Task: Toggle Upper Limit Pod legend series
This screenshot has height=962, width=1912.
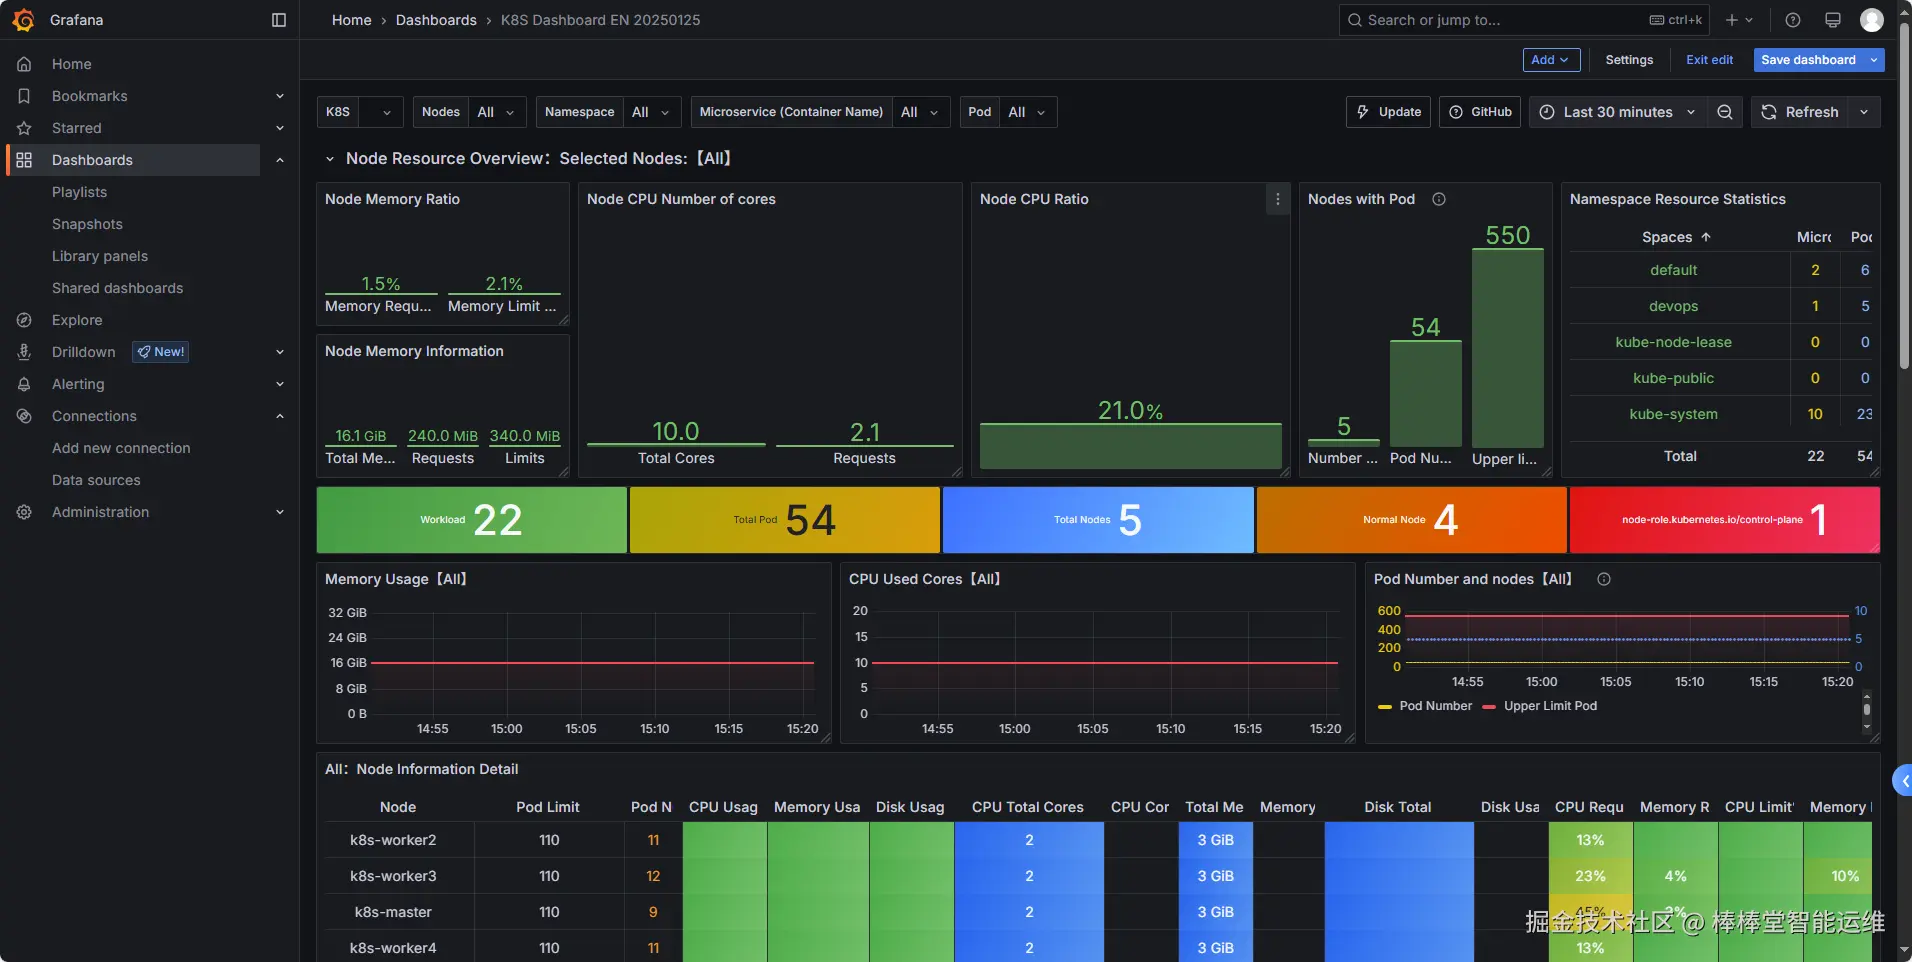Action: 1540,706
